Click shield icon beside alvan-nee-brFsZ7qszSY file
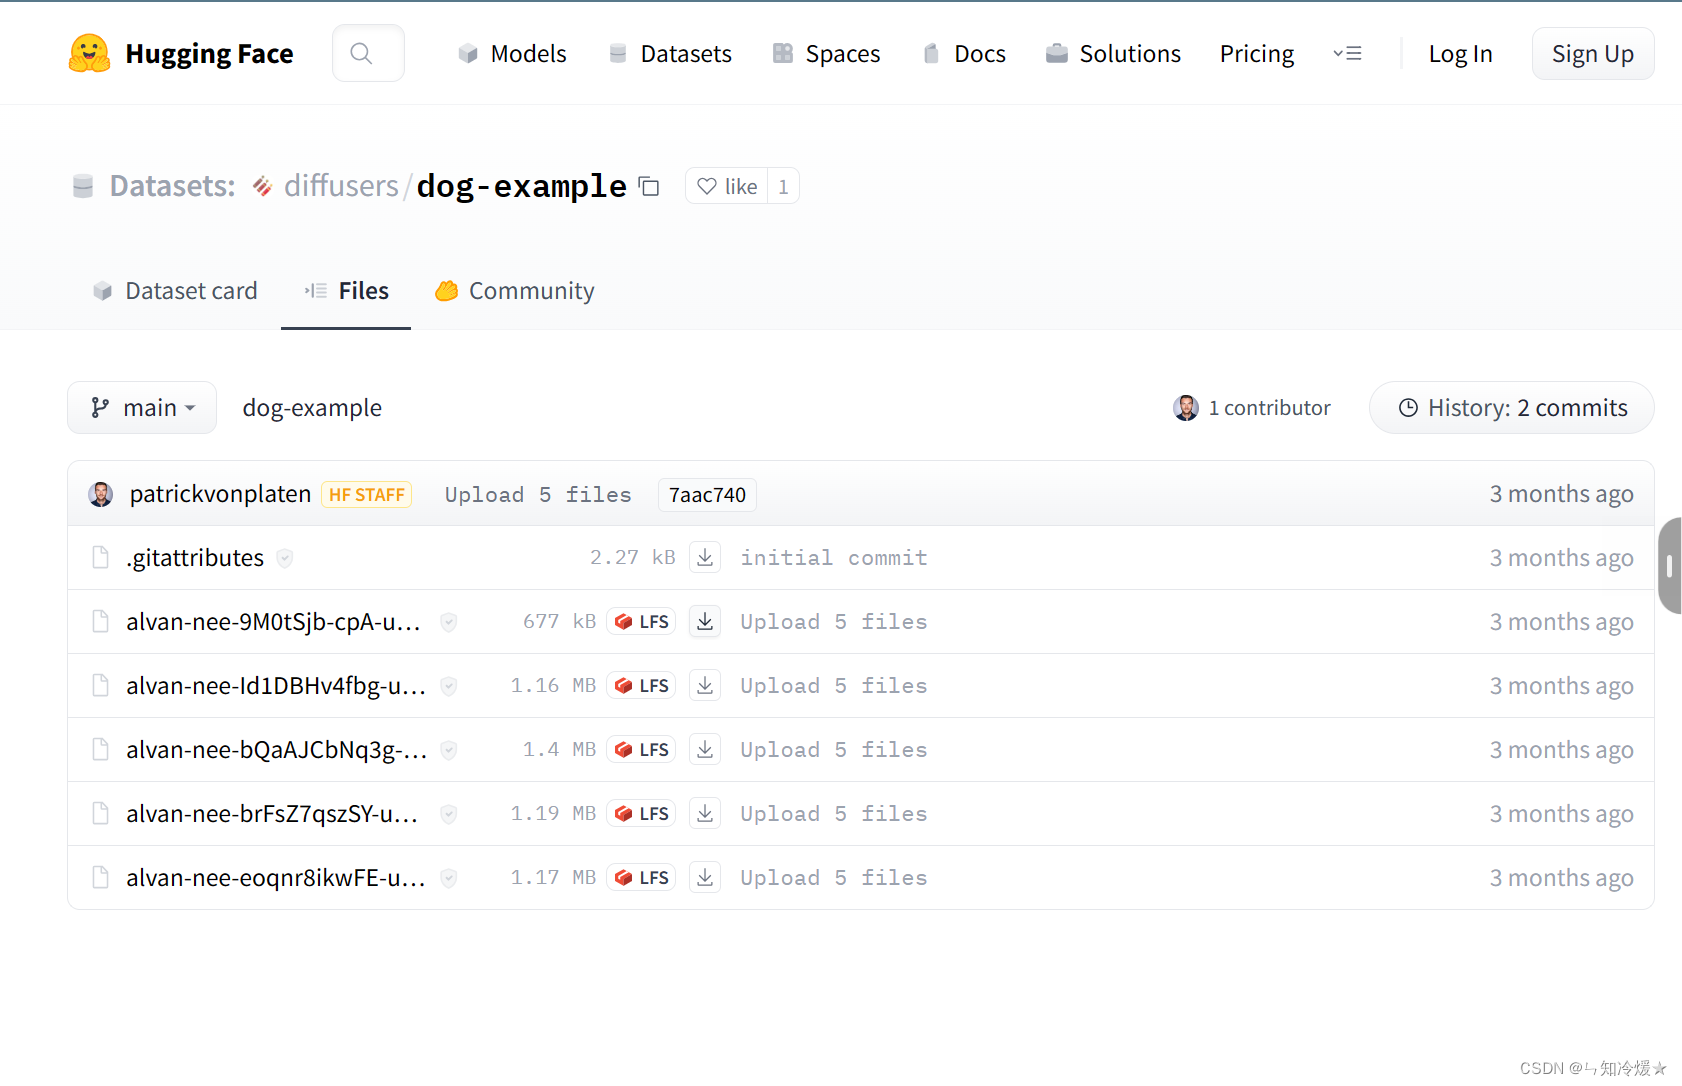The height and width of the screenshot is (1086, 1682). click(449, 814)
